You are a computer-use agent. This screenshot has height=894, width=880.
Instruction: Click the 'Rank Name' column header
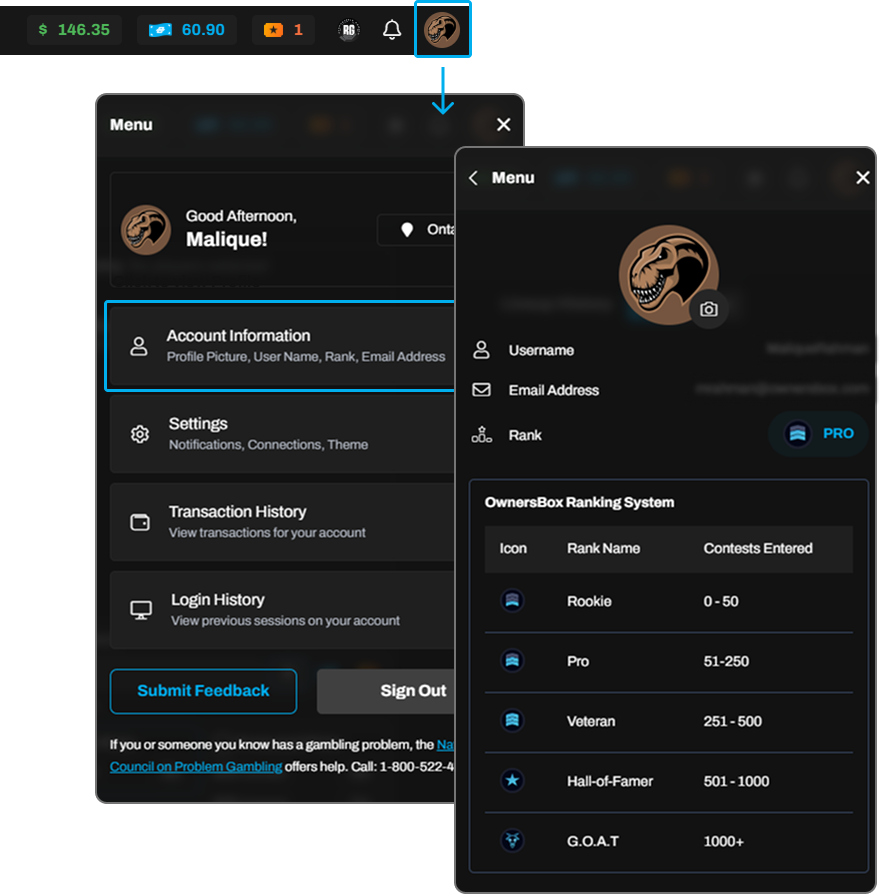603,548
